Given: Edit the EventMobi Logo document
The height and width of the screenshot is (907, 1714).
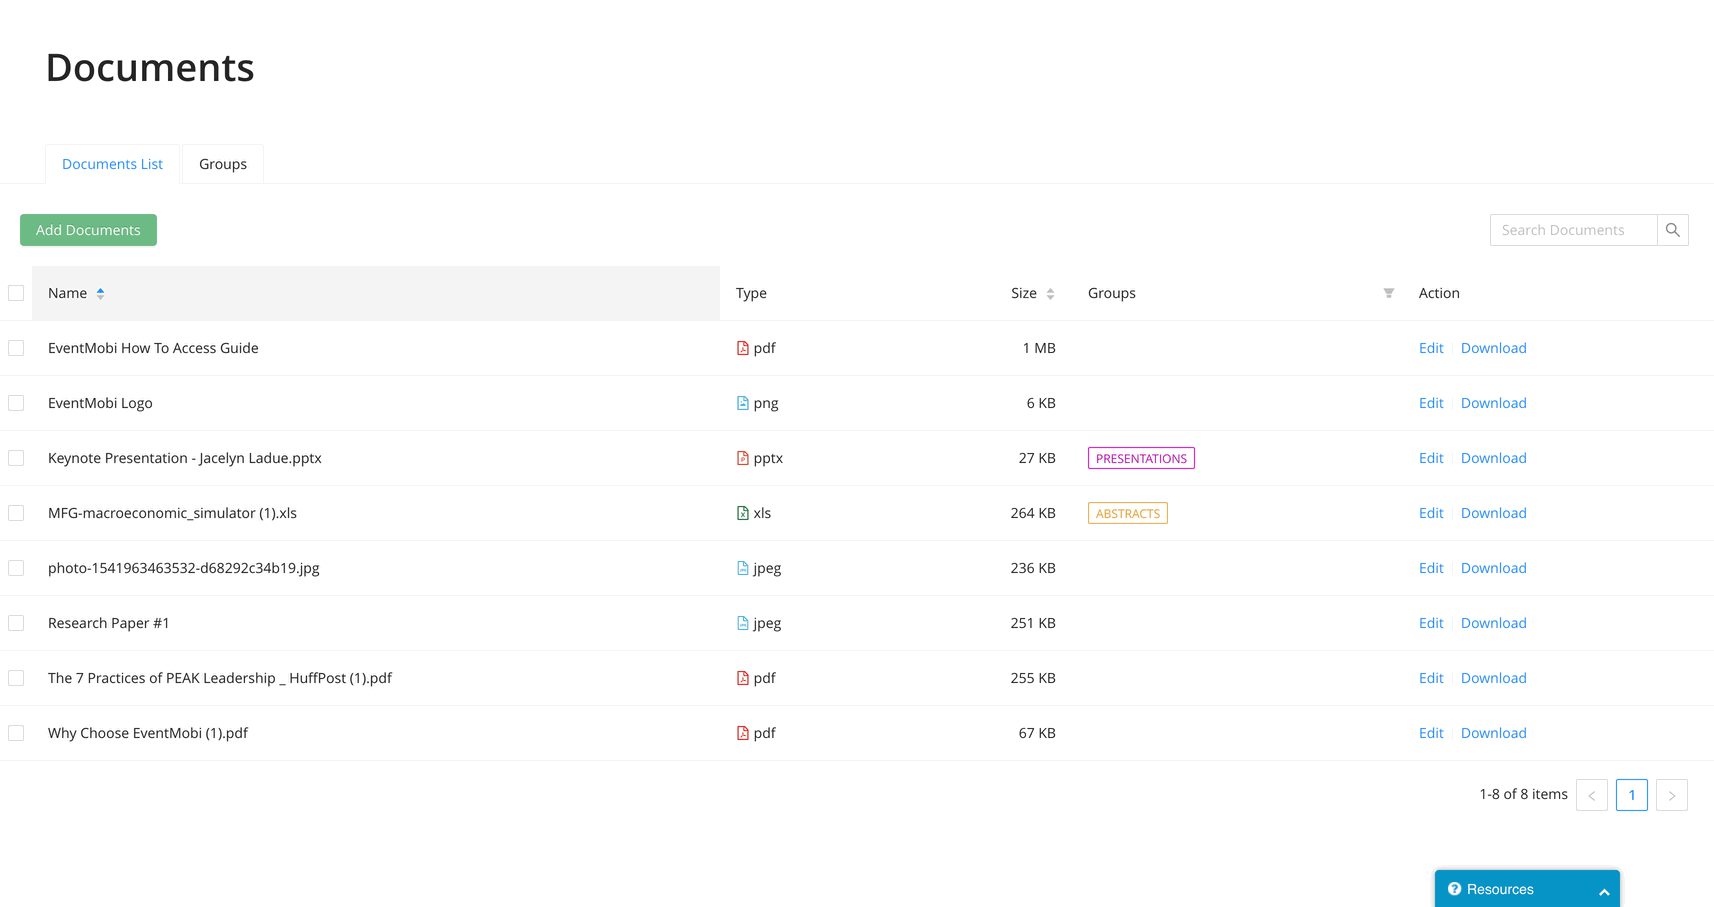Looking at the screenshot, I should click(x=1431, y=403).
